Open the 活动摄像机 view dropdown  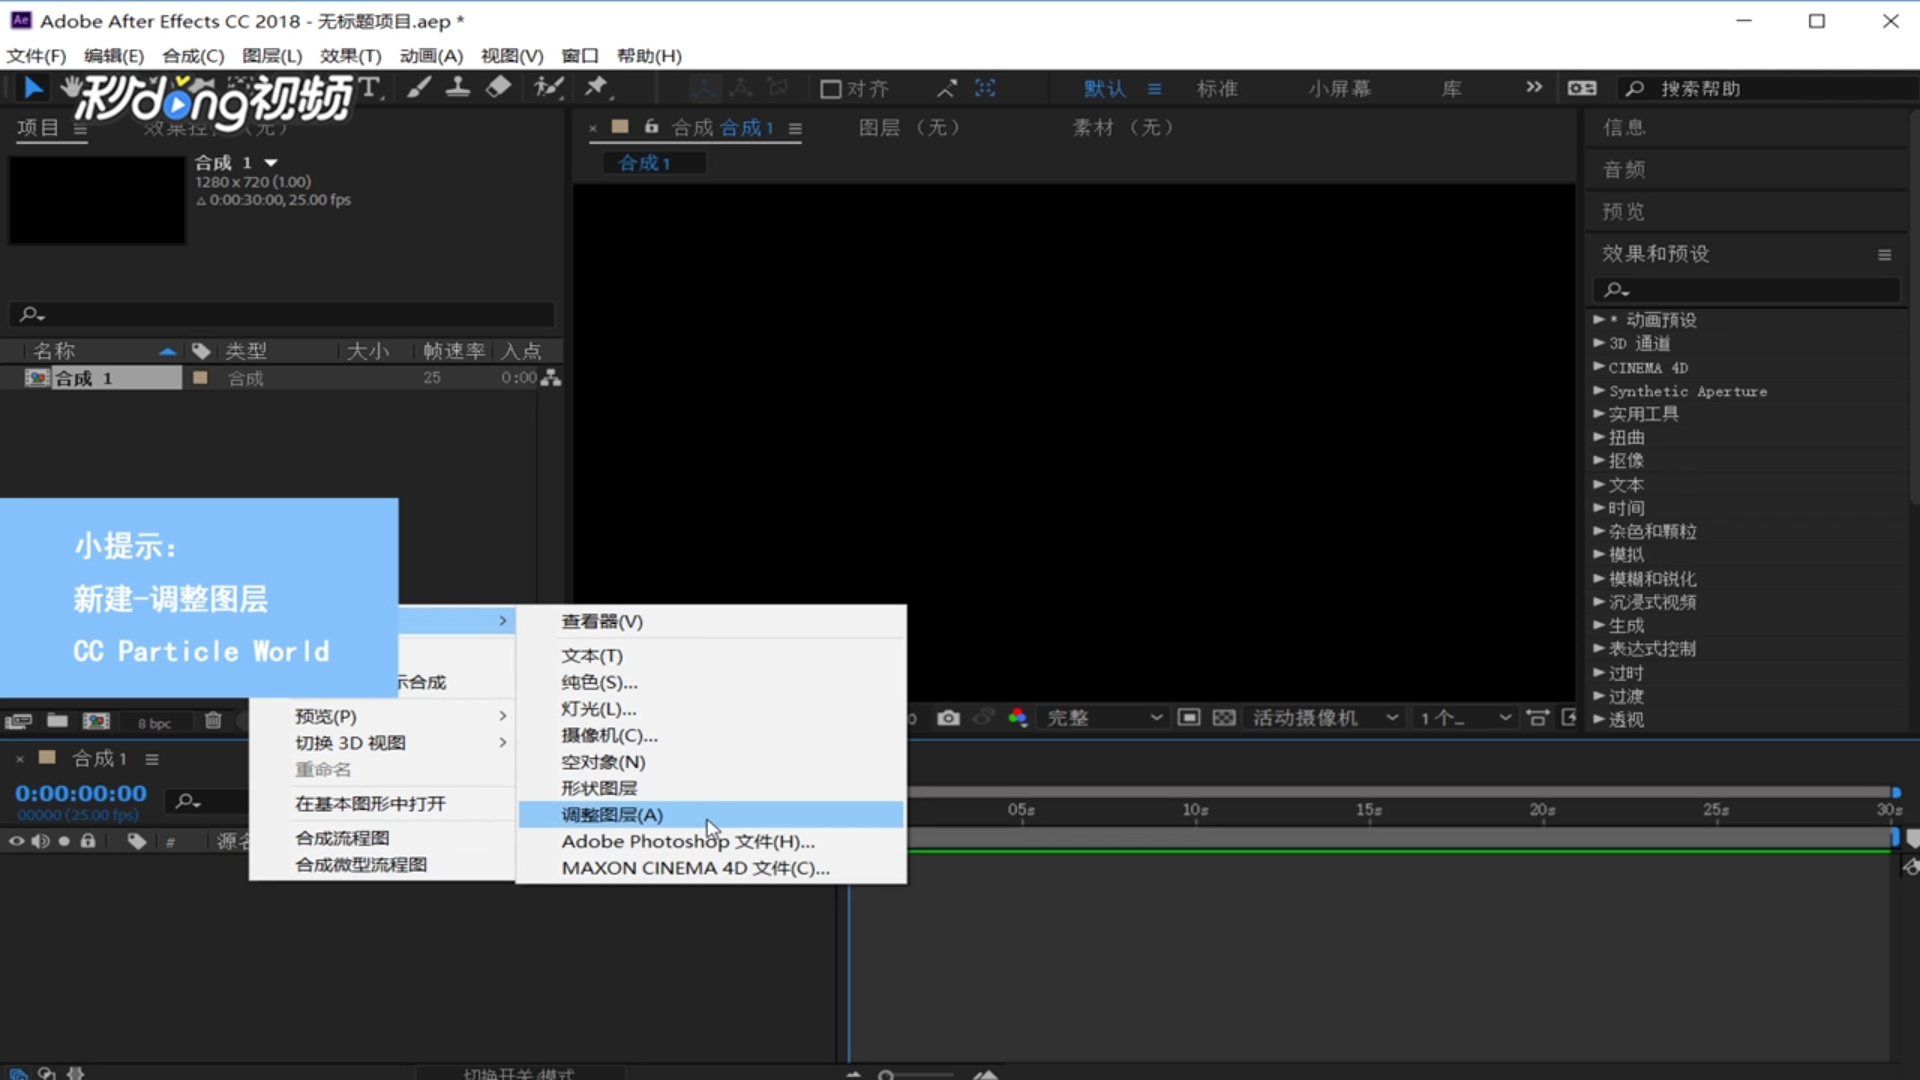[x=1324, y=718]
